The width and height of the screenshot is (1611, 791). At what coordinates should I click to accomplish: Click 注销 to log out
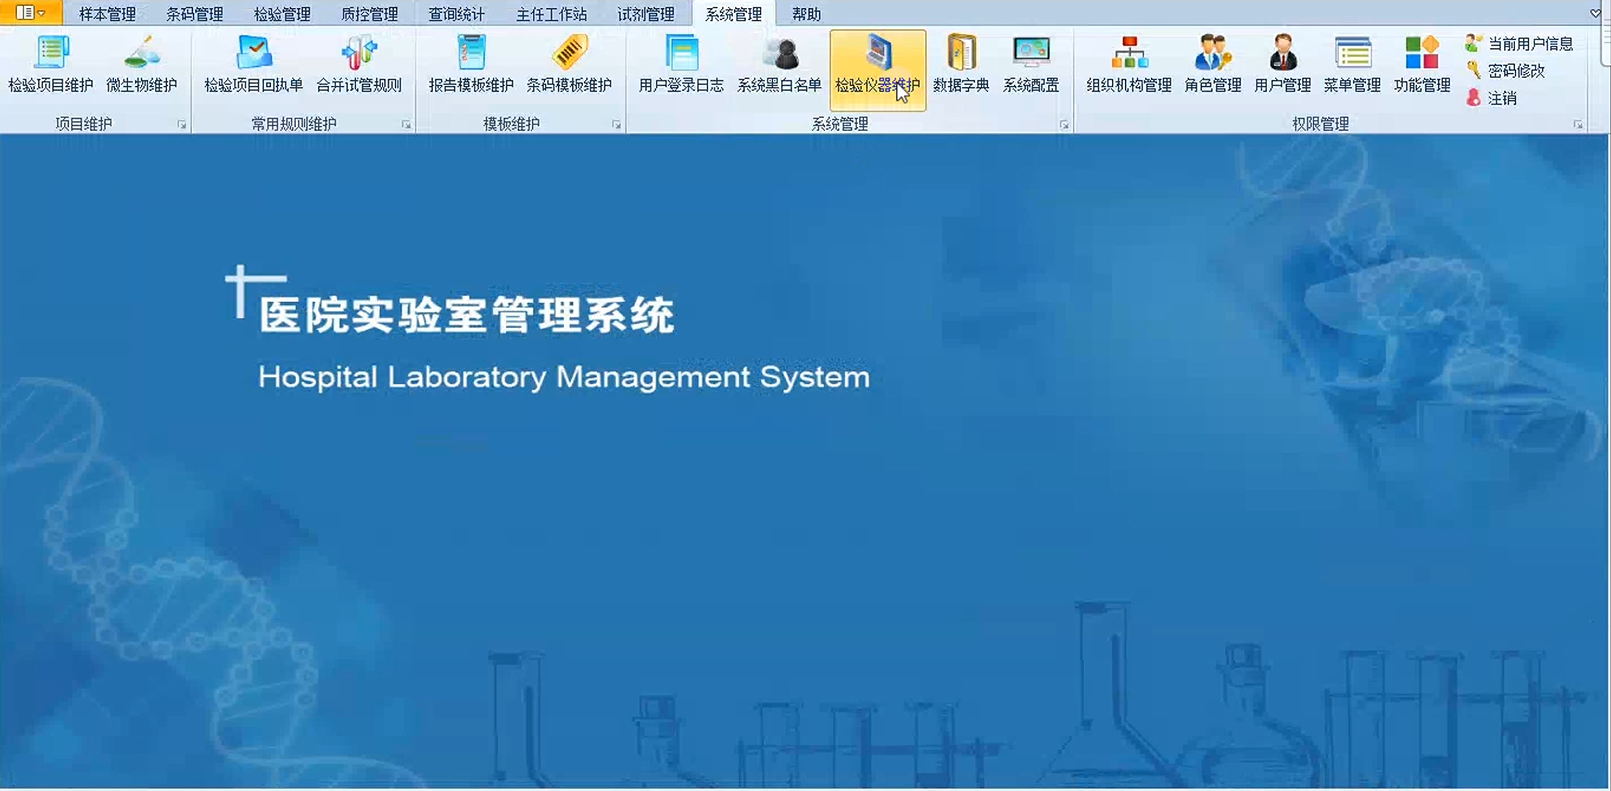tap(1492, 98)
